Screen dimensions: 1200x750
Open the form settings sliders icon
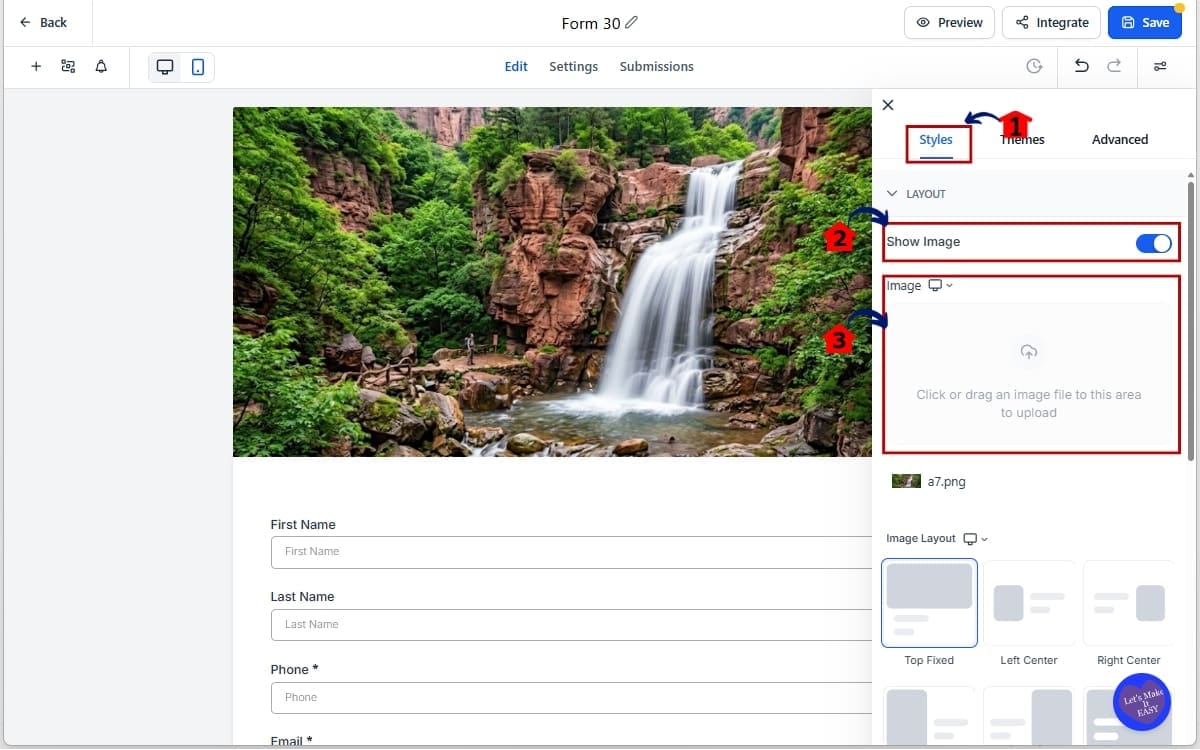point(1160,66)
